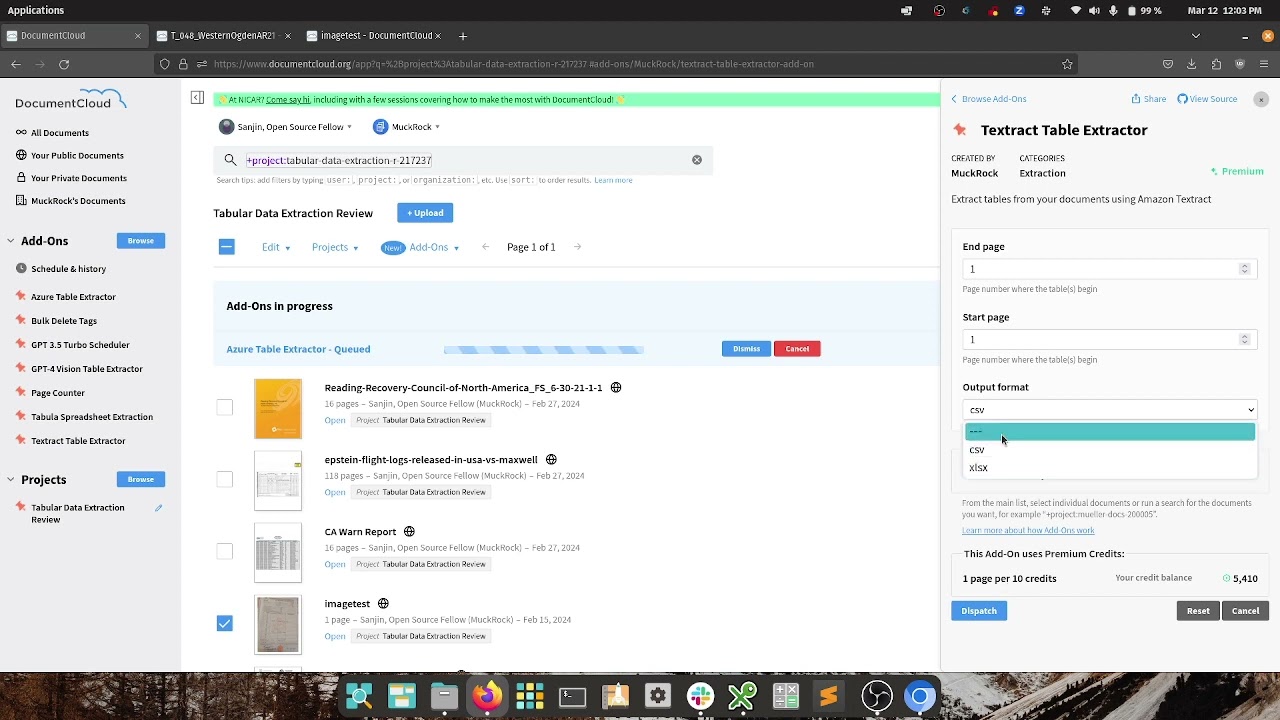This screenshot has height=720, width=1280.
Task: Open the Projects dropdown menu
Action: [x=335, y=247]
